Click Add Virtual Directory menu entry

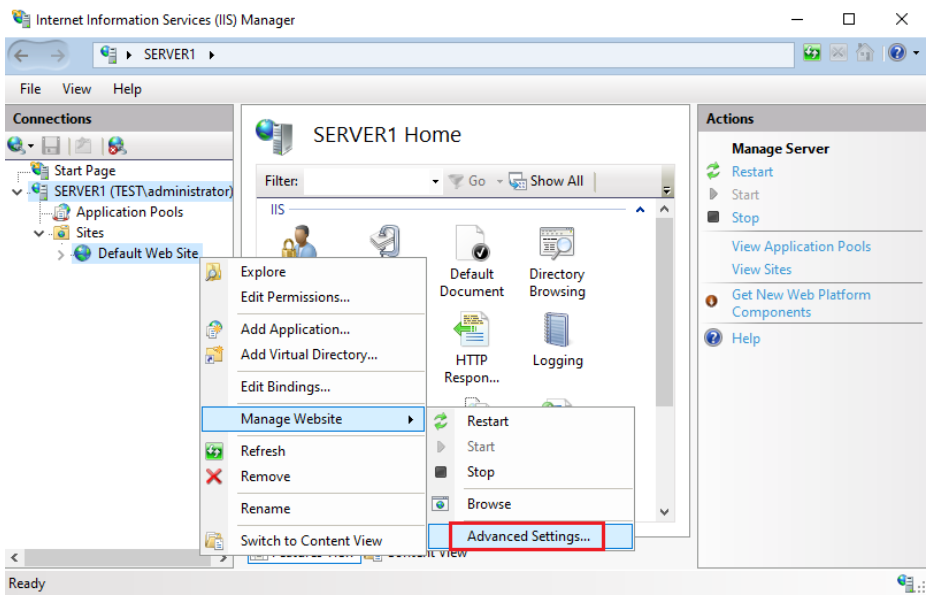[x=308, y=355]
